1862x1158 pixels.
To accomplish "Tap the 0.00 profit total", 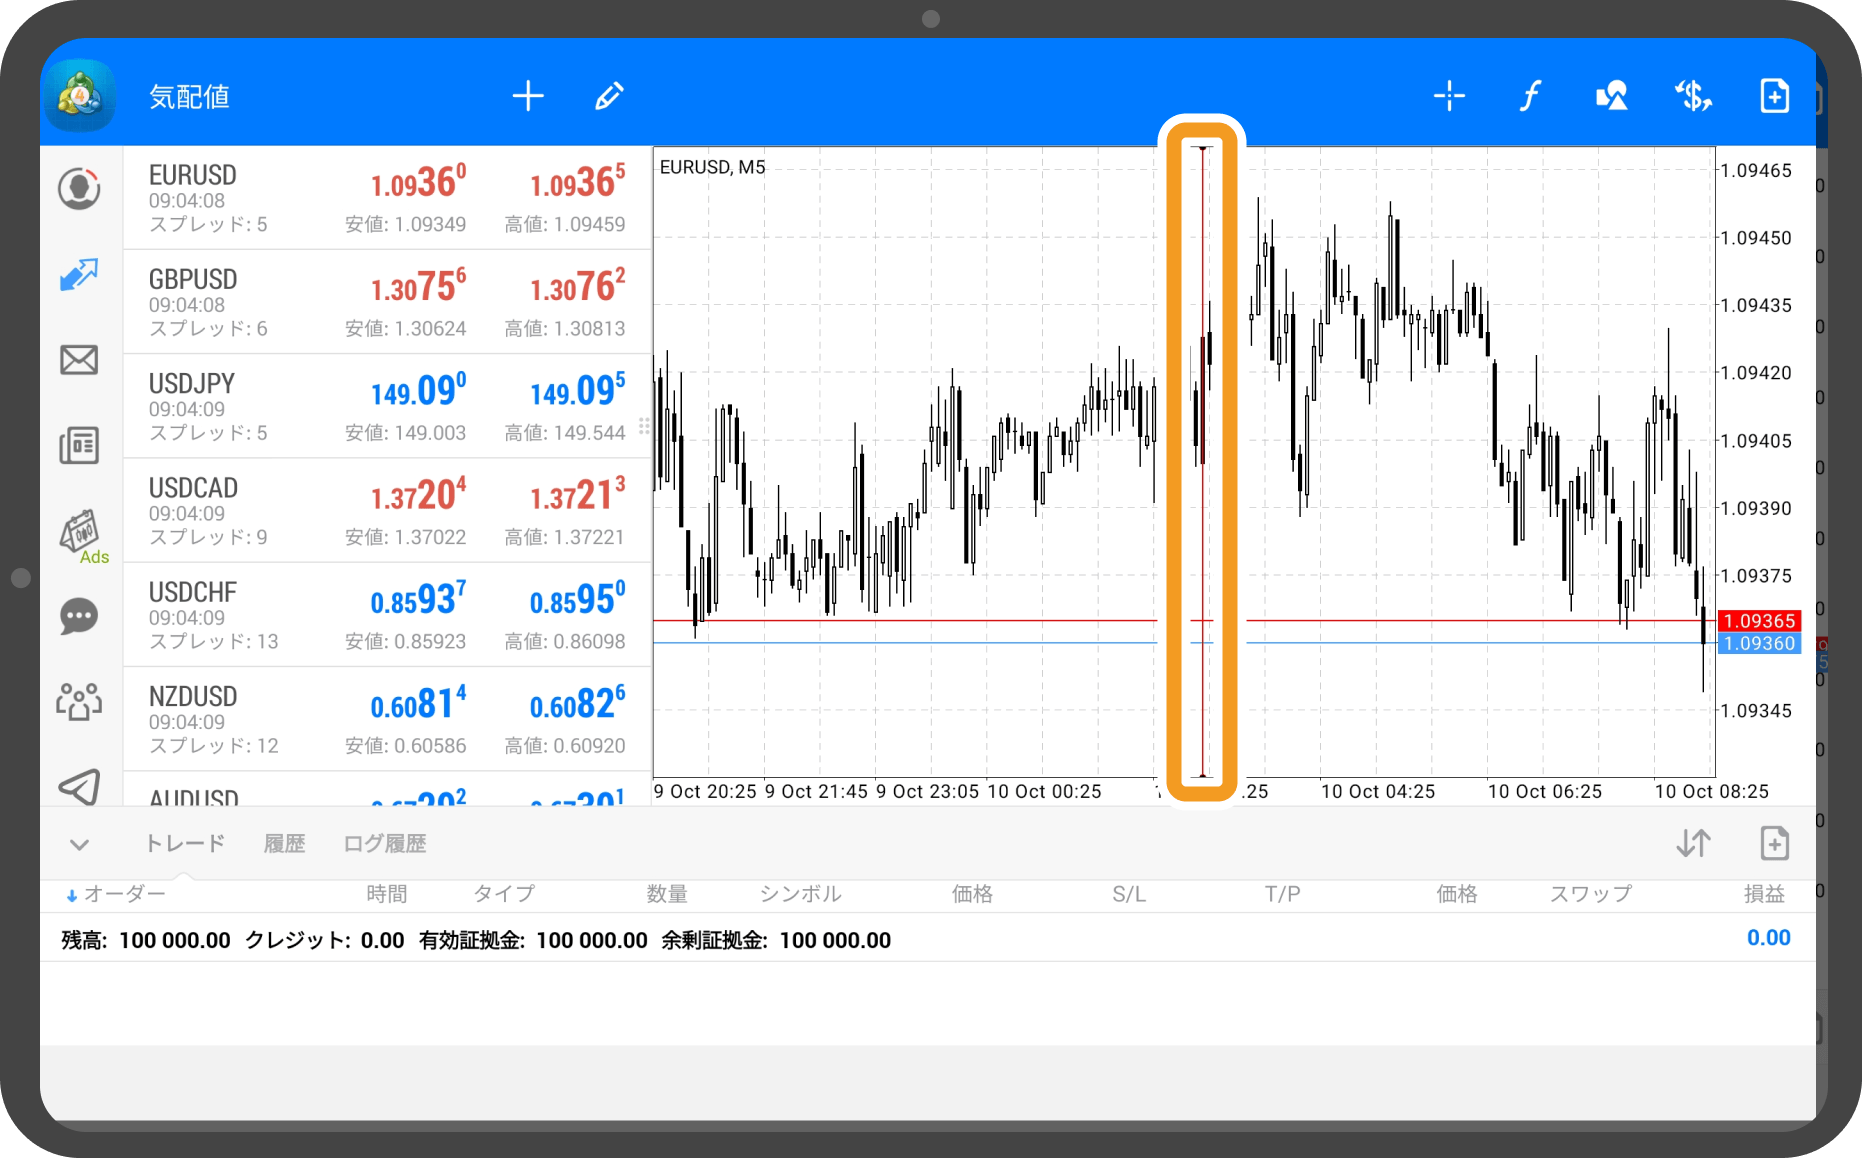I will coord(1768,938).
